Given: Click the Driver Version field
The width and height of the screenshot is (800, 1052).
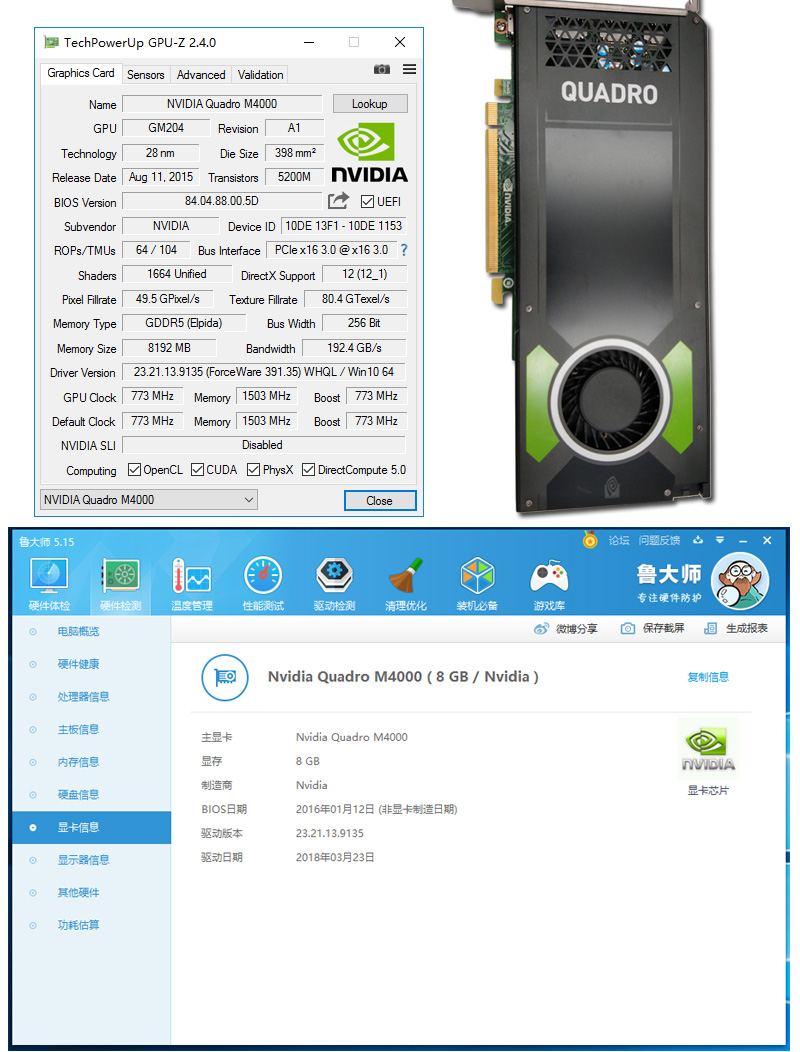Looking at the screenshot, I should click(264, 372).
